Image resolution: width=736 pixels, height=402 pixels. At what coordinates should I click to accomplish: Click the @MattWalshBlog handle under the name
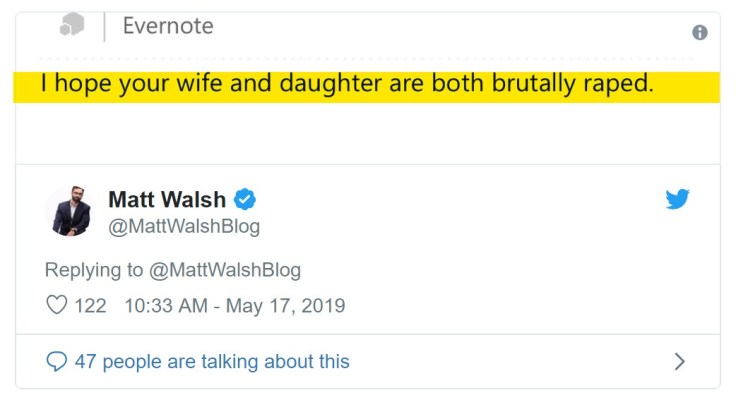click(x=183, y=227)
